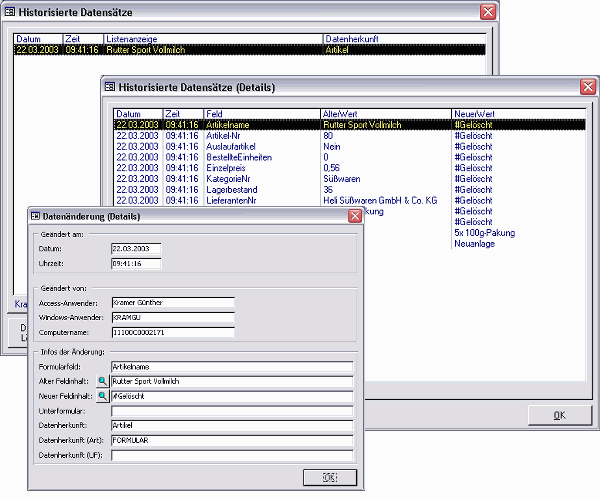Click magnifier icon beside Neuer Feldinhalt
Viewport: 600px width, 500px height.
click(103, 397)
